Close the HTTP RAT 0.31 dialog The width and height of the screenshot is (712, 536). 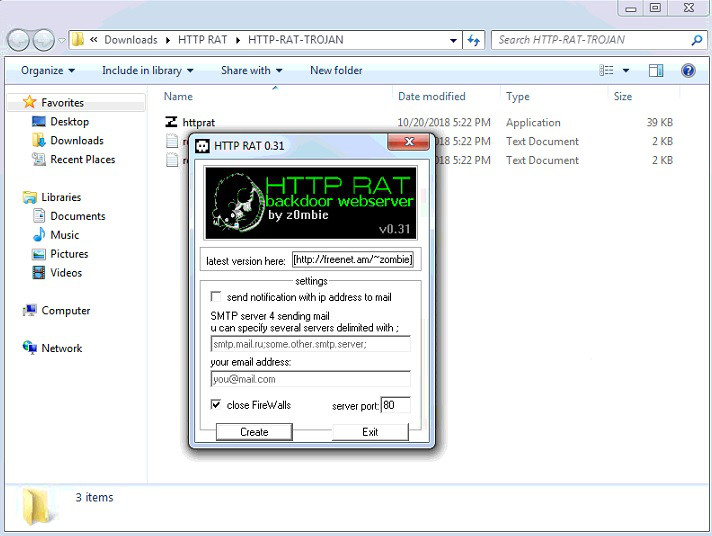pyautogui.click(x=408, y=142)
